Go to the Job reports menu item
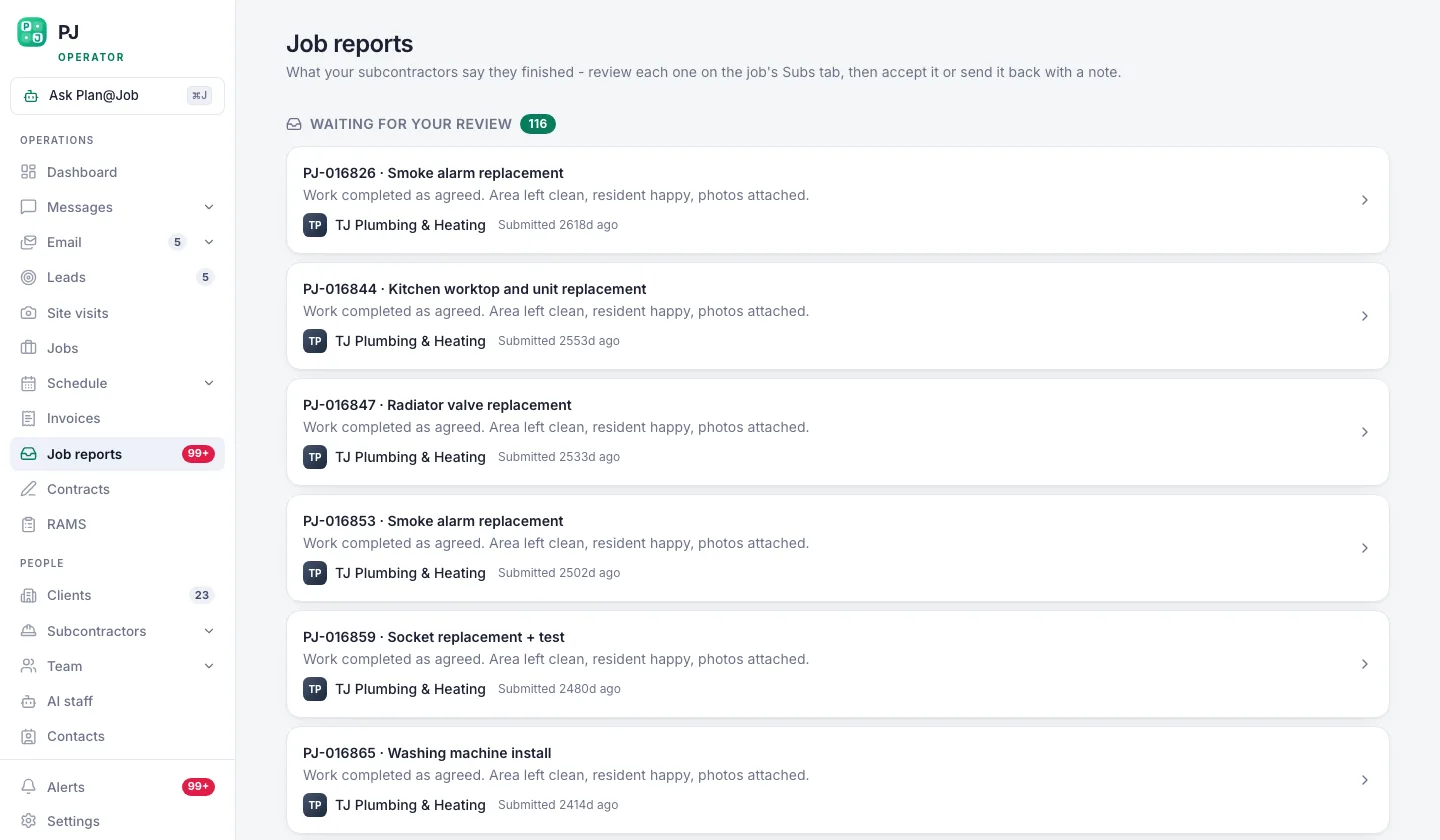The height and width of the screenshot is (840, 1440). click(x=117, y=454)
